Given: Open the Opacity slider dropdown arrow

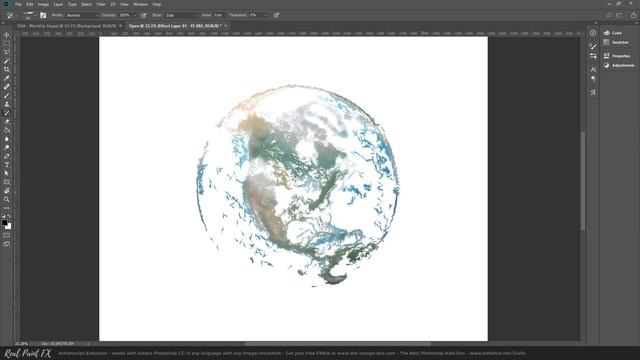Looking at the screenshot, I should pos(135,15).
